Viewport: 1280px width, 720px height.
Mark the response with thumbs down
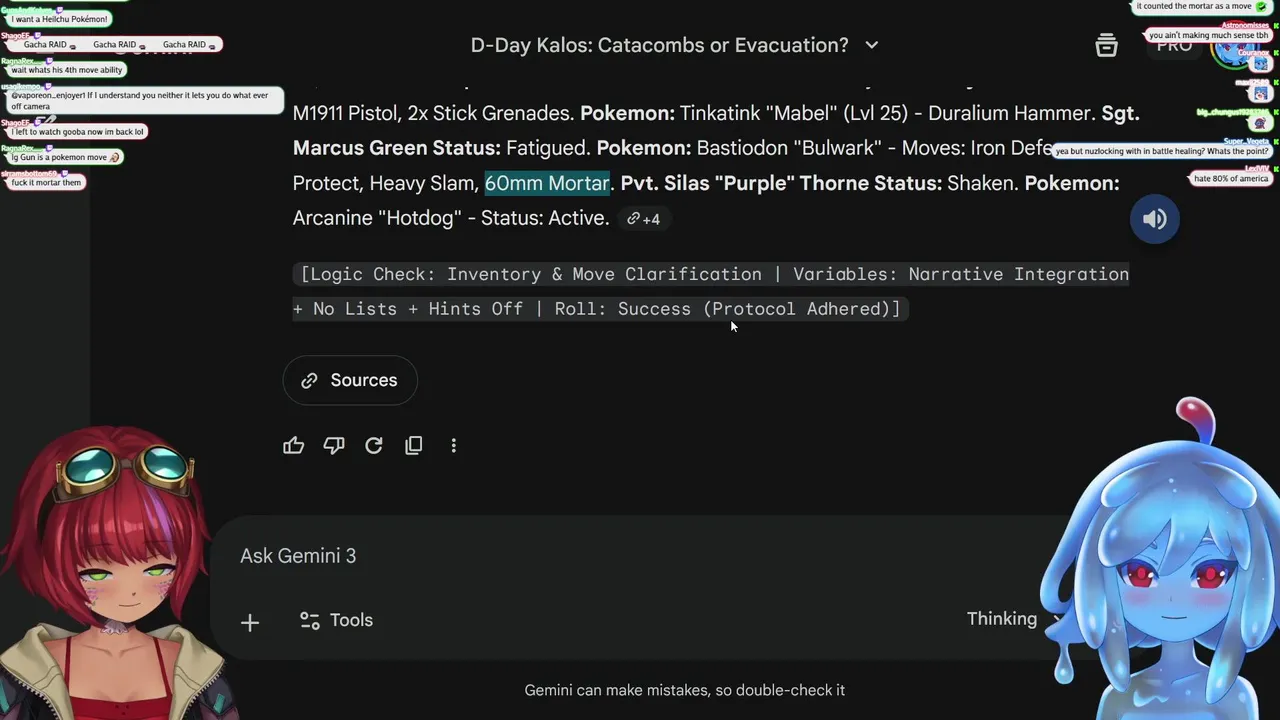pos(334,446)
